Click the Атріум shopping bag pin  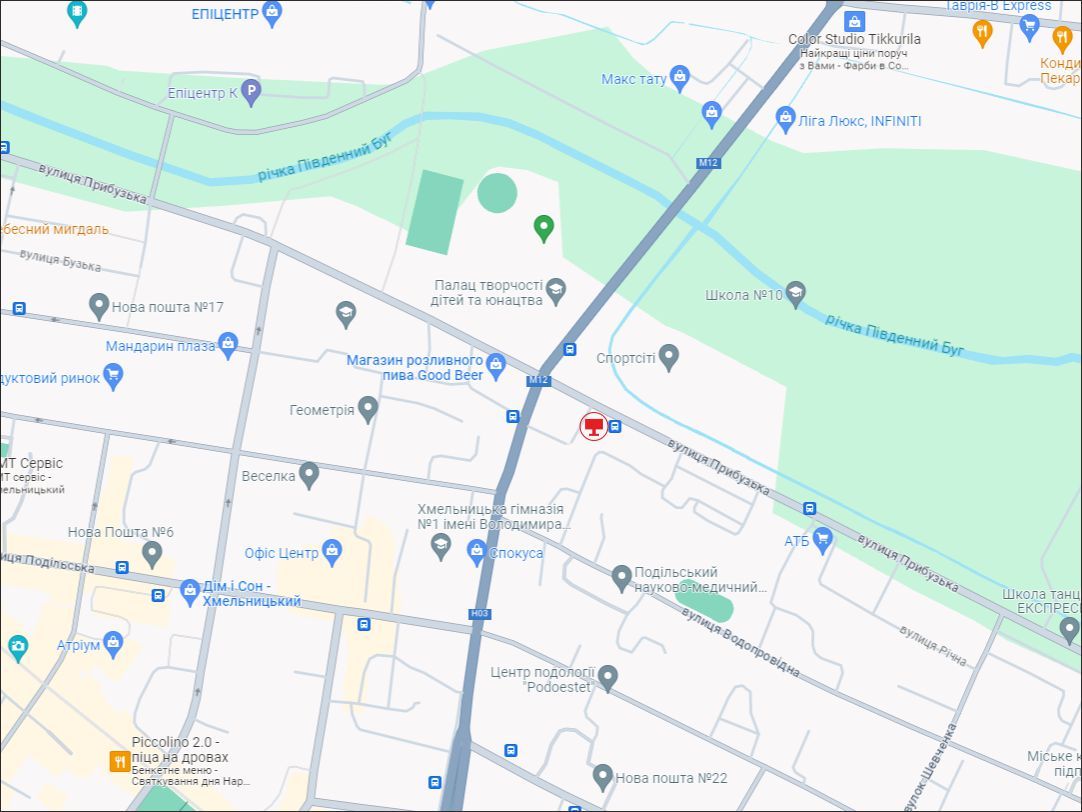pyautogui.click(x=113, y=644)
